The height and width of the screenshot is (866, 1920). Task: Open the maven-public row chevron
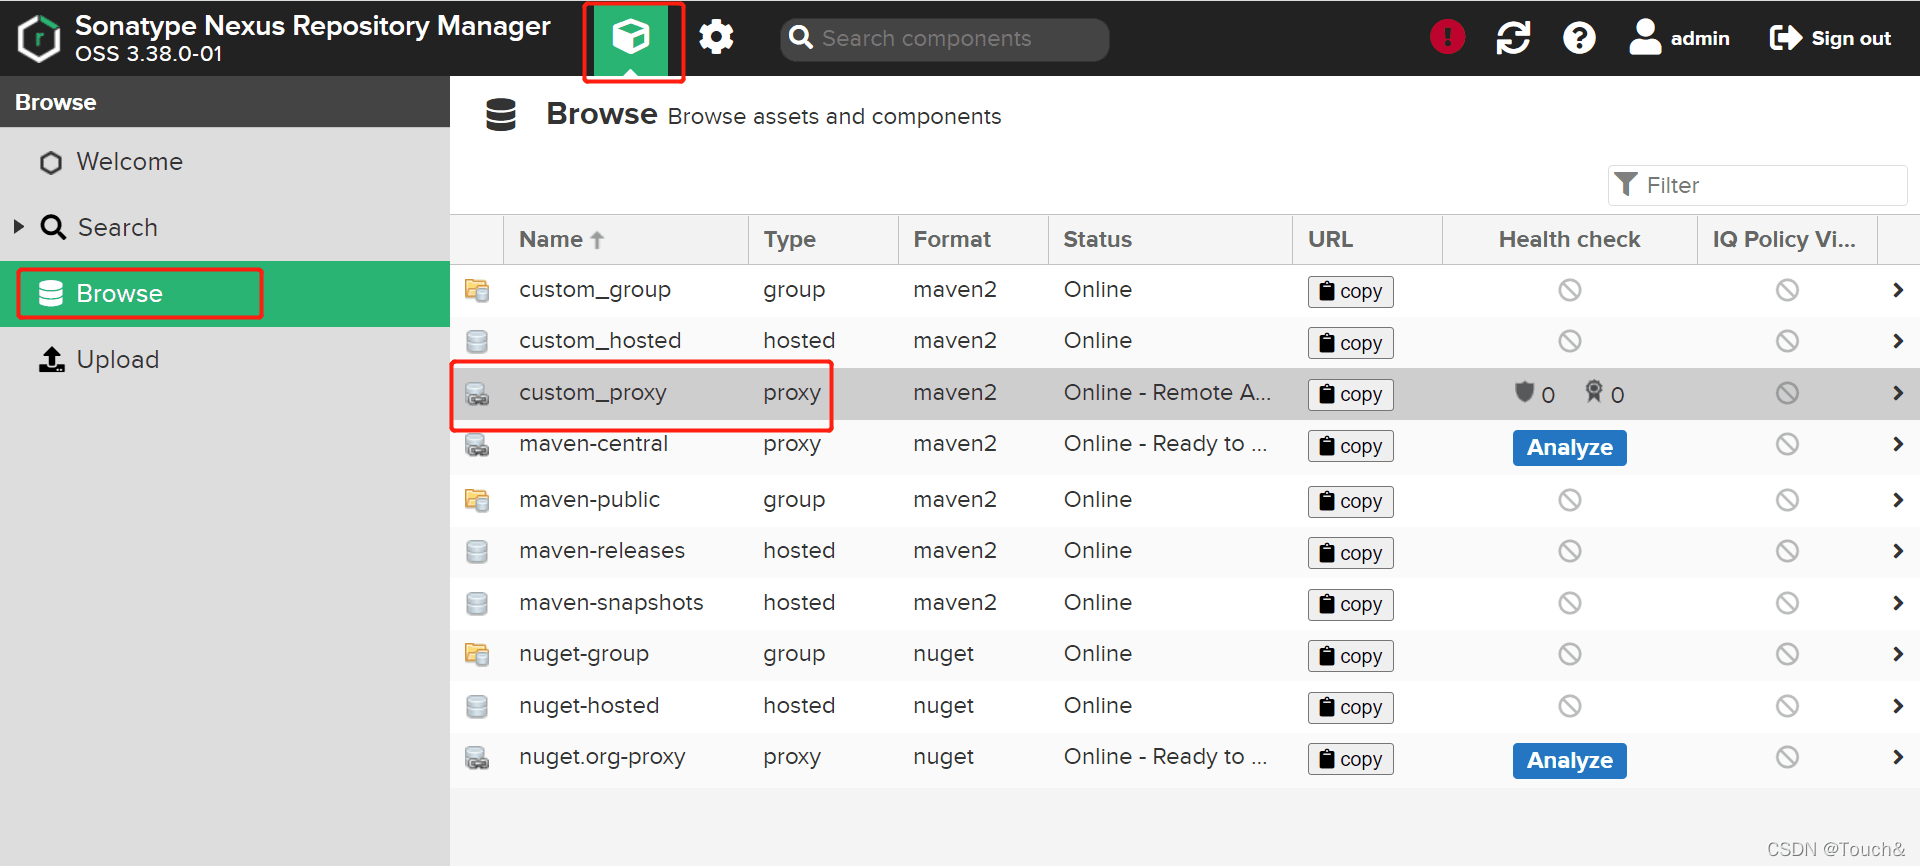[1897, 500]
